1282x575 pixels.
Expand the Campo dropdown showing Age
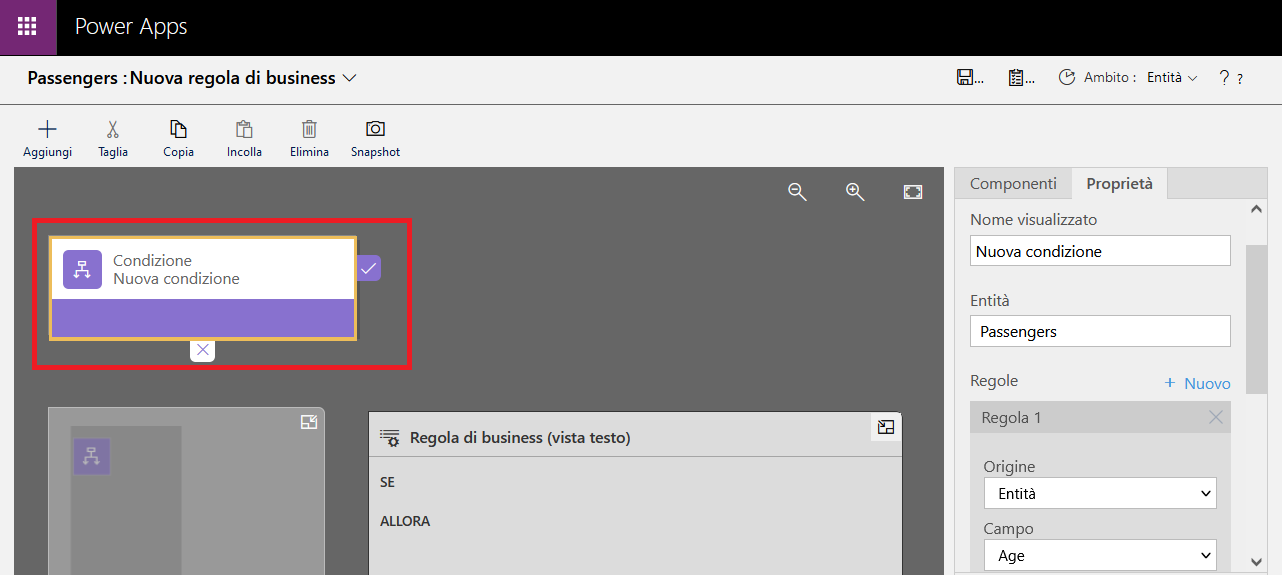coord(1100,555)
